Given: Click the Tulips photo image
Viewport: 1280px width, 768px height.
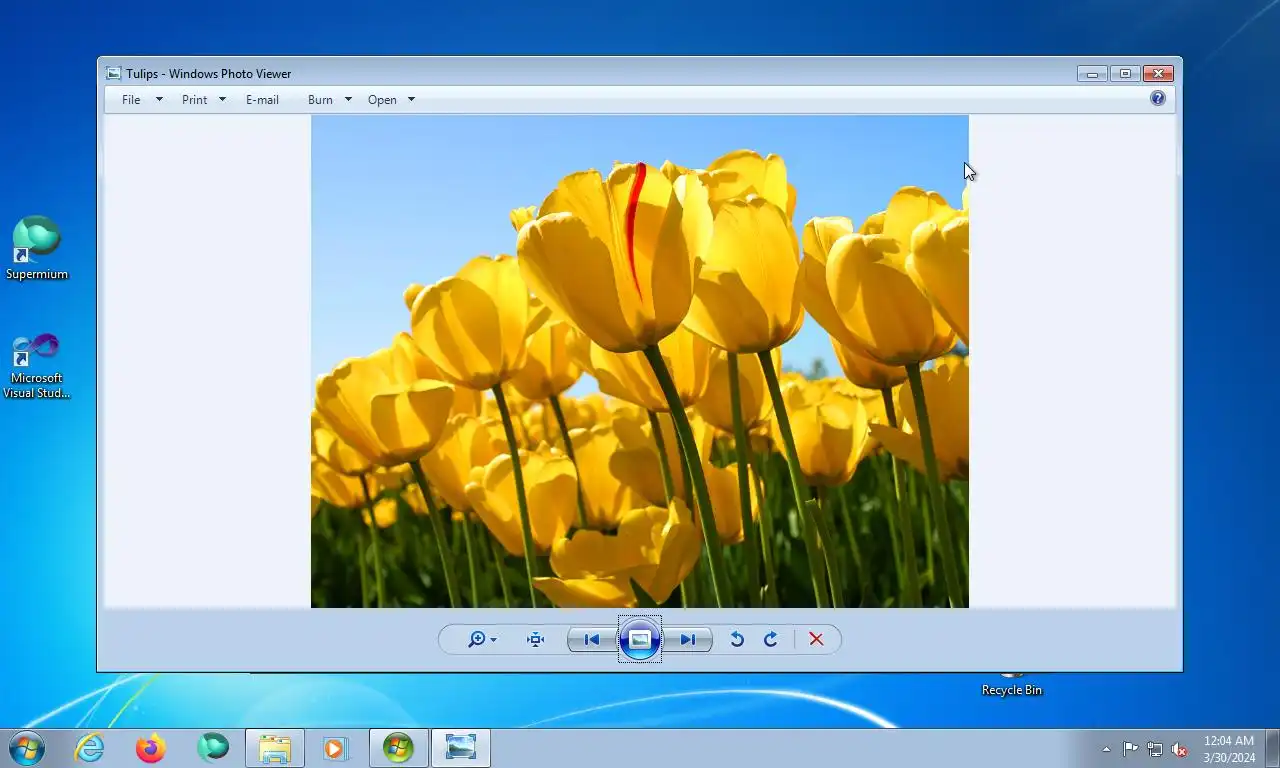Looking at the screenshot, I should pyautogui.click(x=640, y=361).
